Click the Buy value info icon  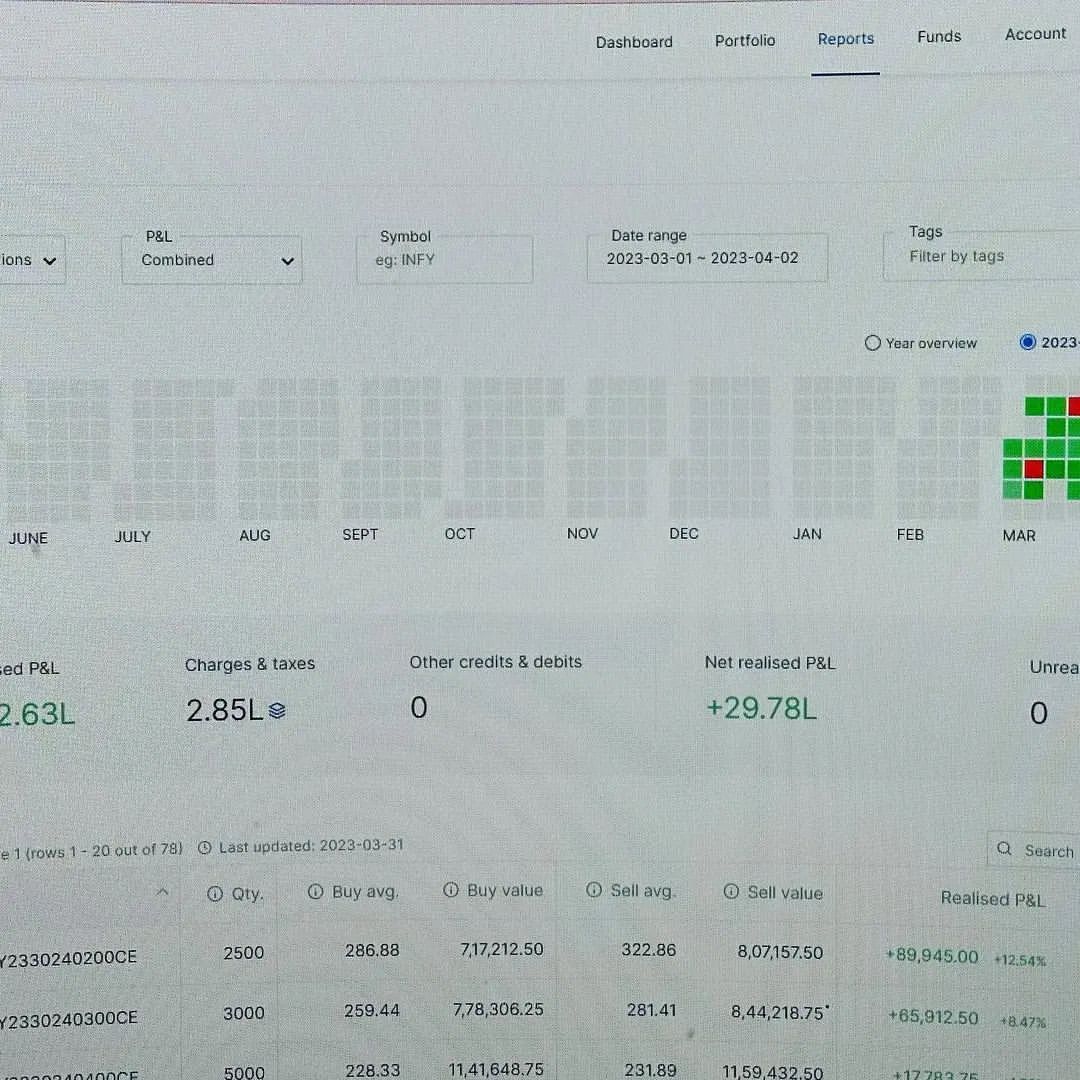pos(451,890)
